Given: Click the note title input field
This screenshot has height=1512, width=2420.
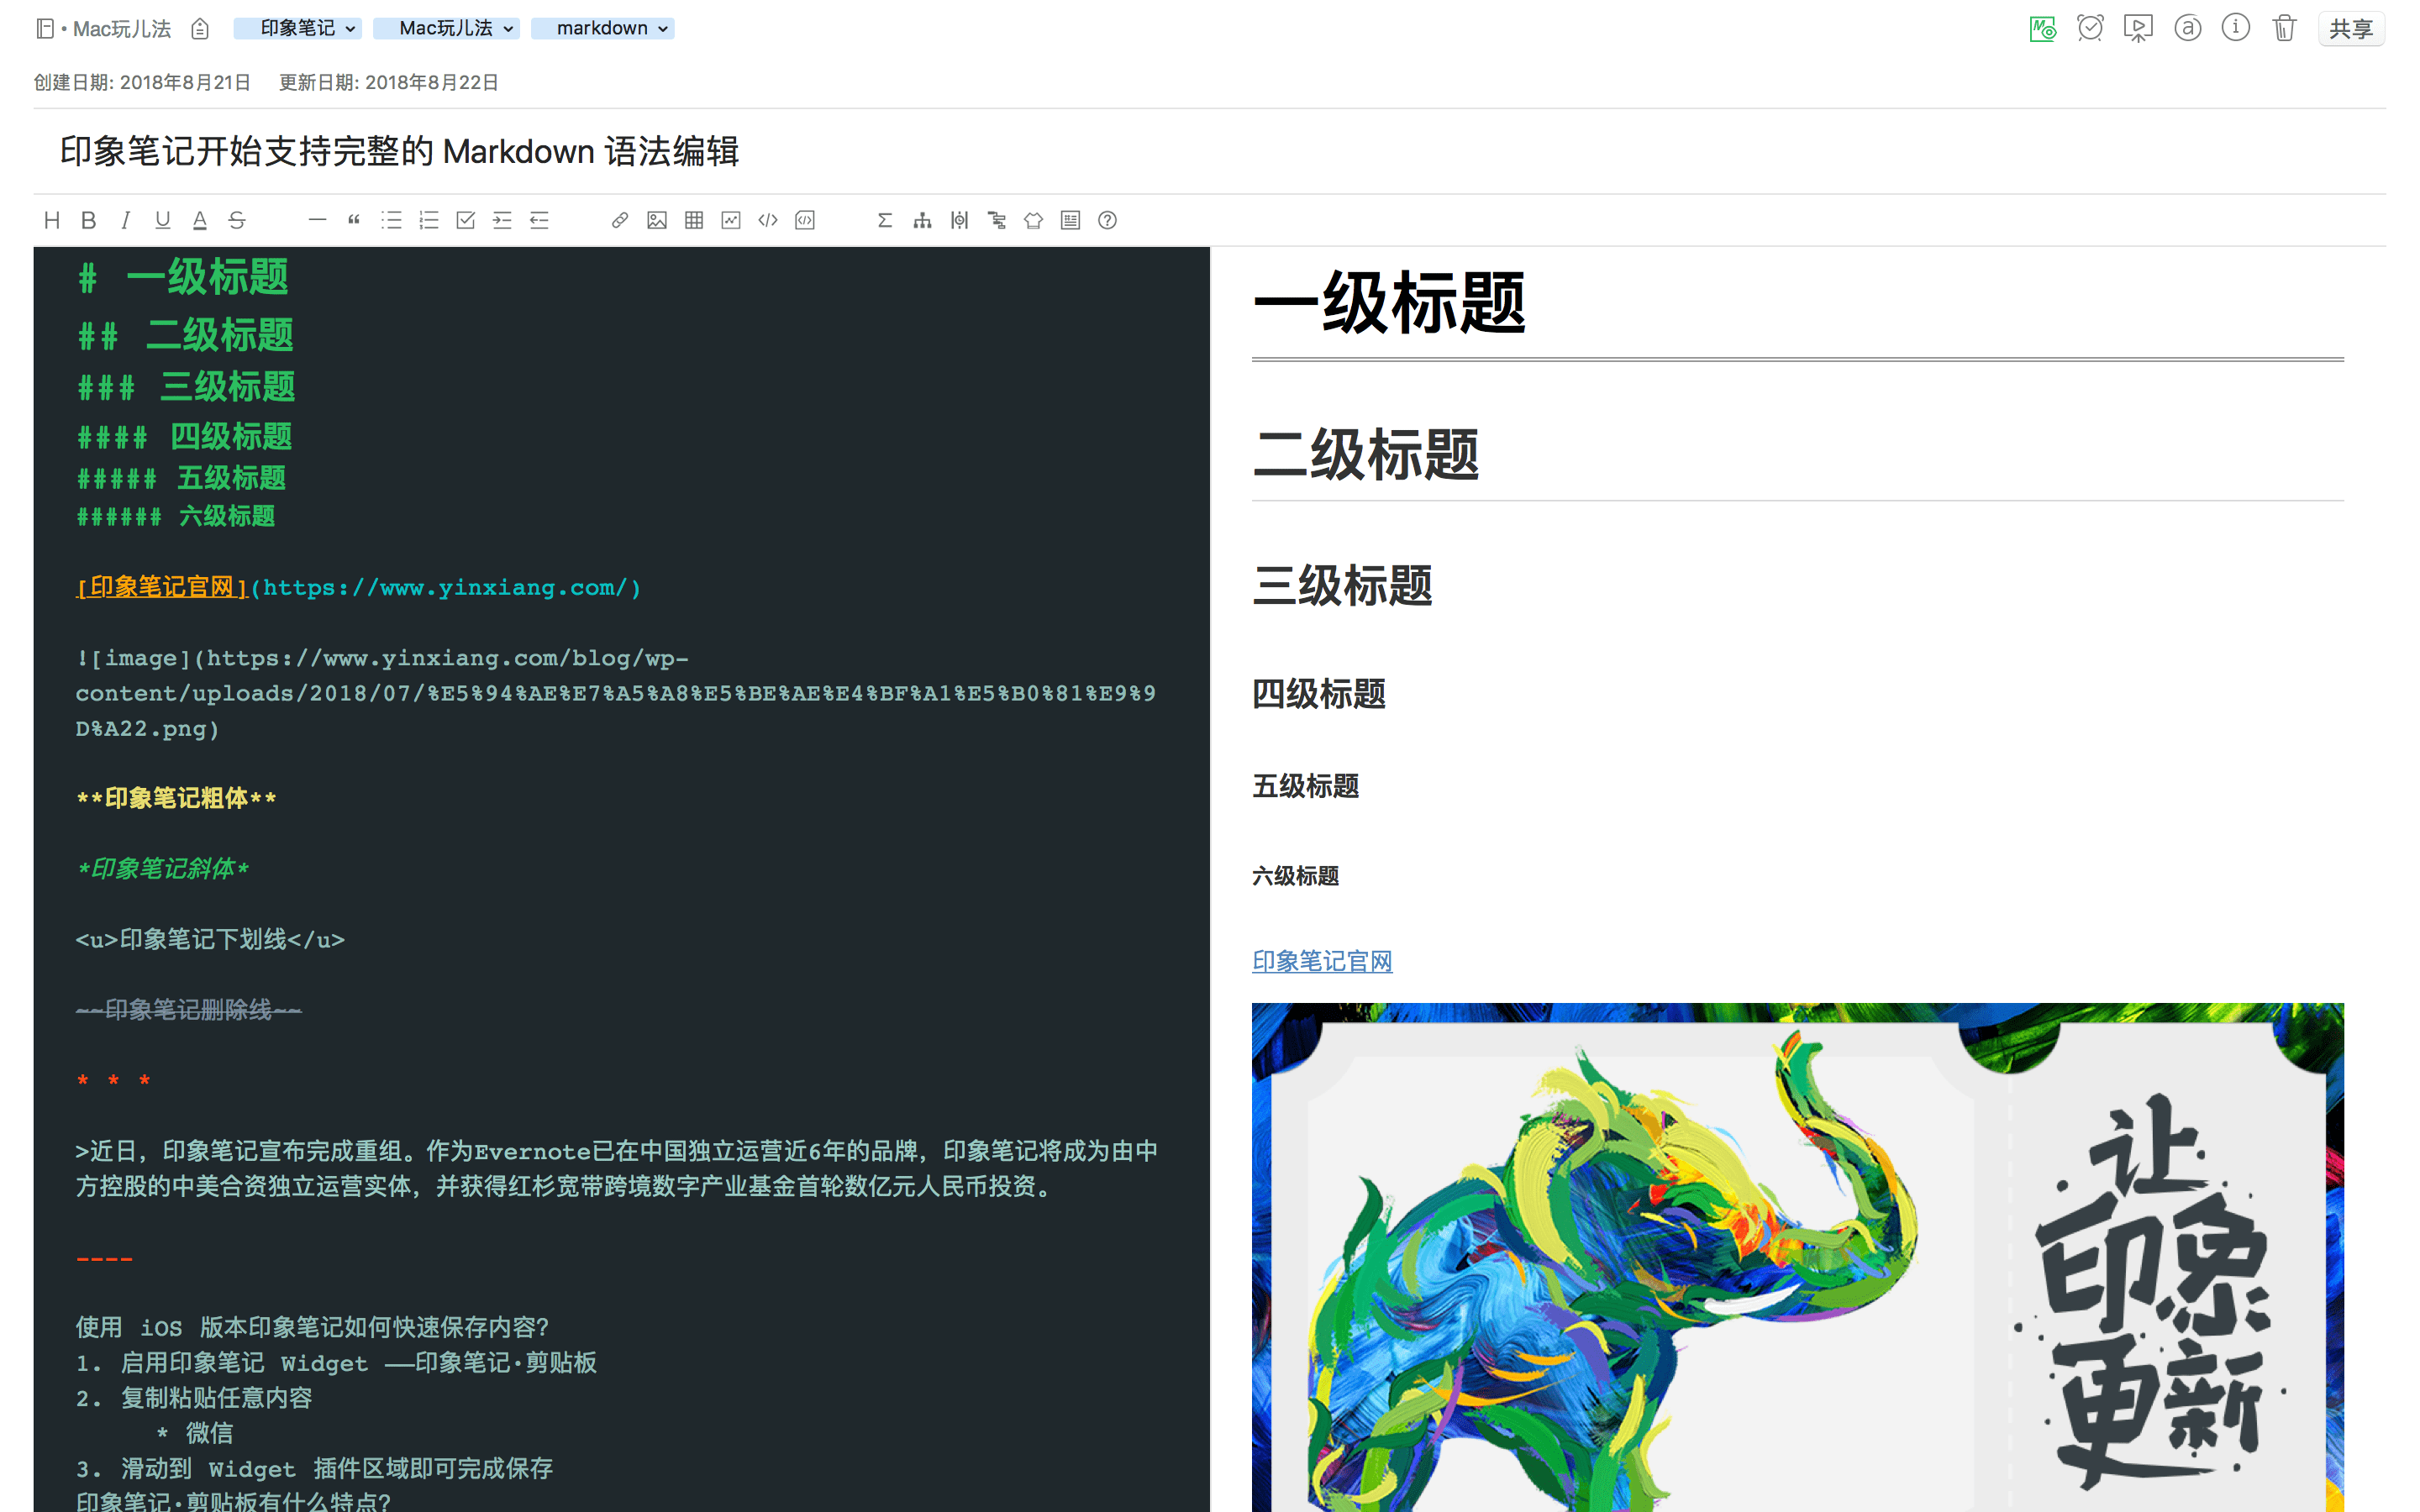Looking at the screenshot, I should click(1210, 151).
